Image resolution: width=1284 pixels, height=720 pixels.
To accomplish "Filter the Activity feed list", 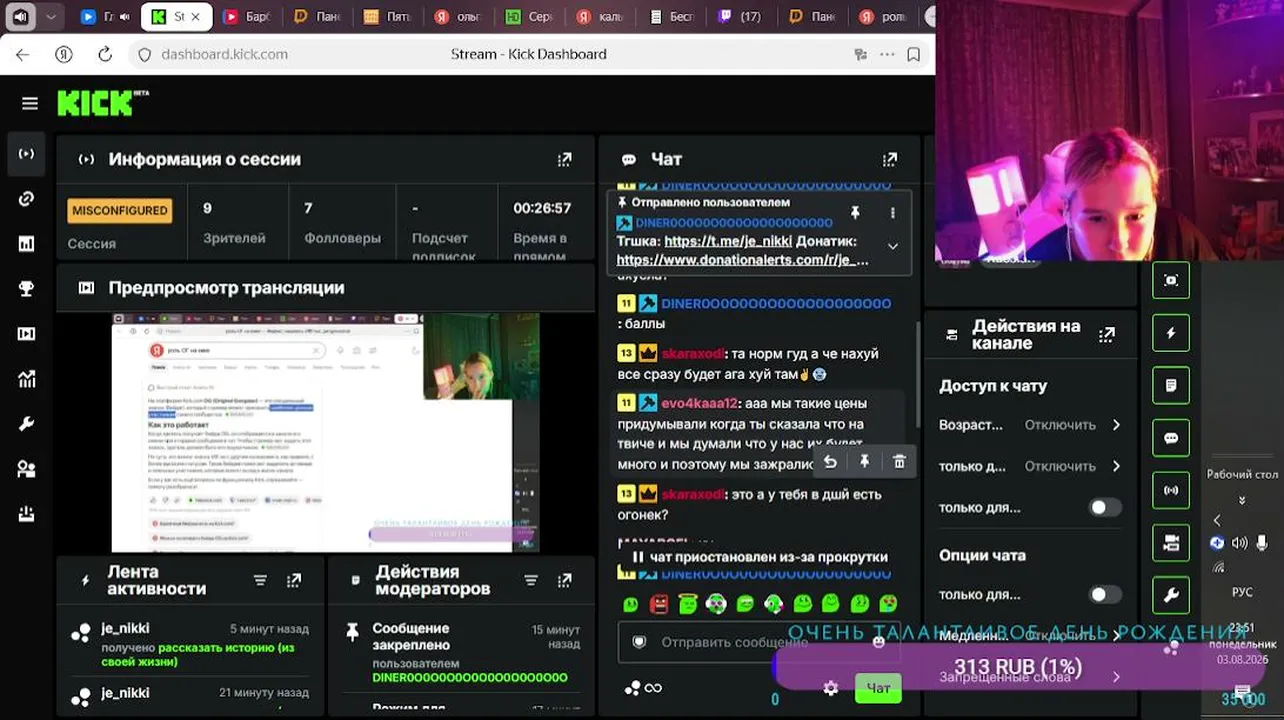I will tap(260, 580).
